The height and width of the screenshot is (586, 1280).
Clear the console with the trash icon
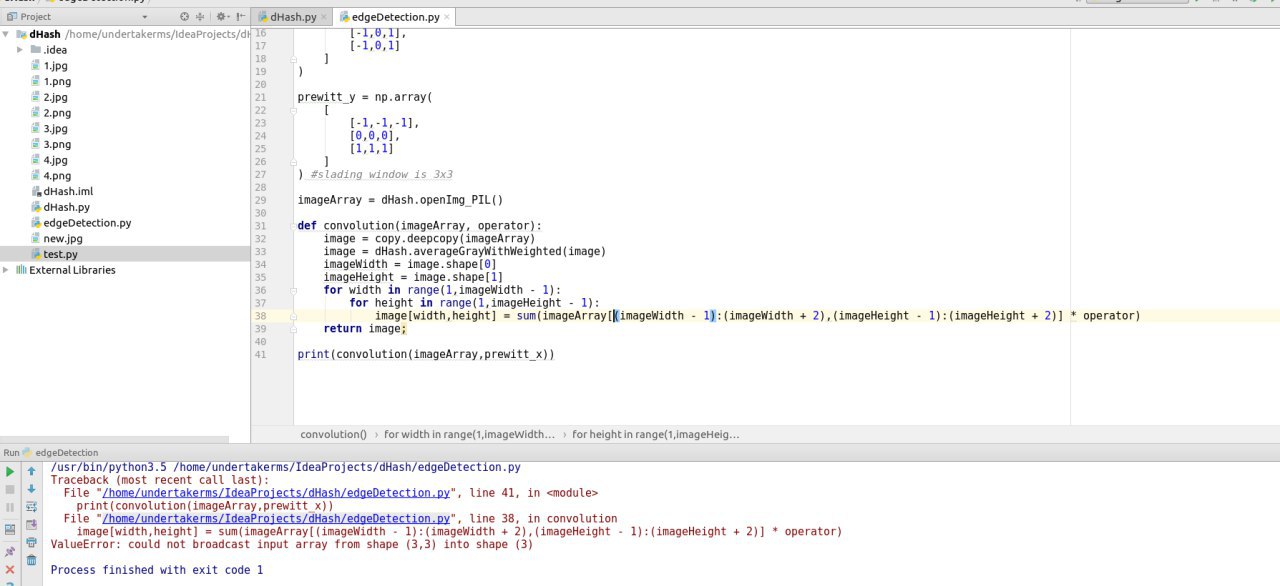[31, 560]
